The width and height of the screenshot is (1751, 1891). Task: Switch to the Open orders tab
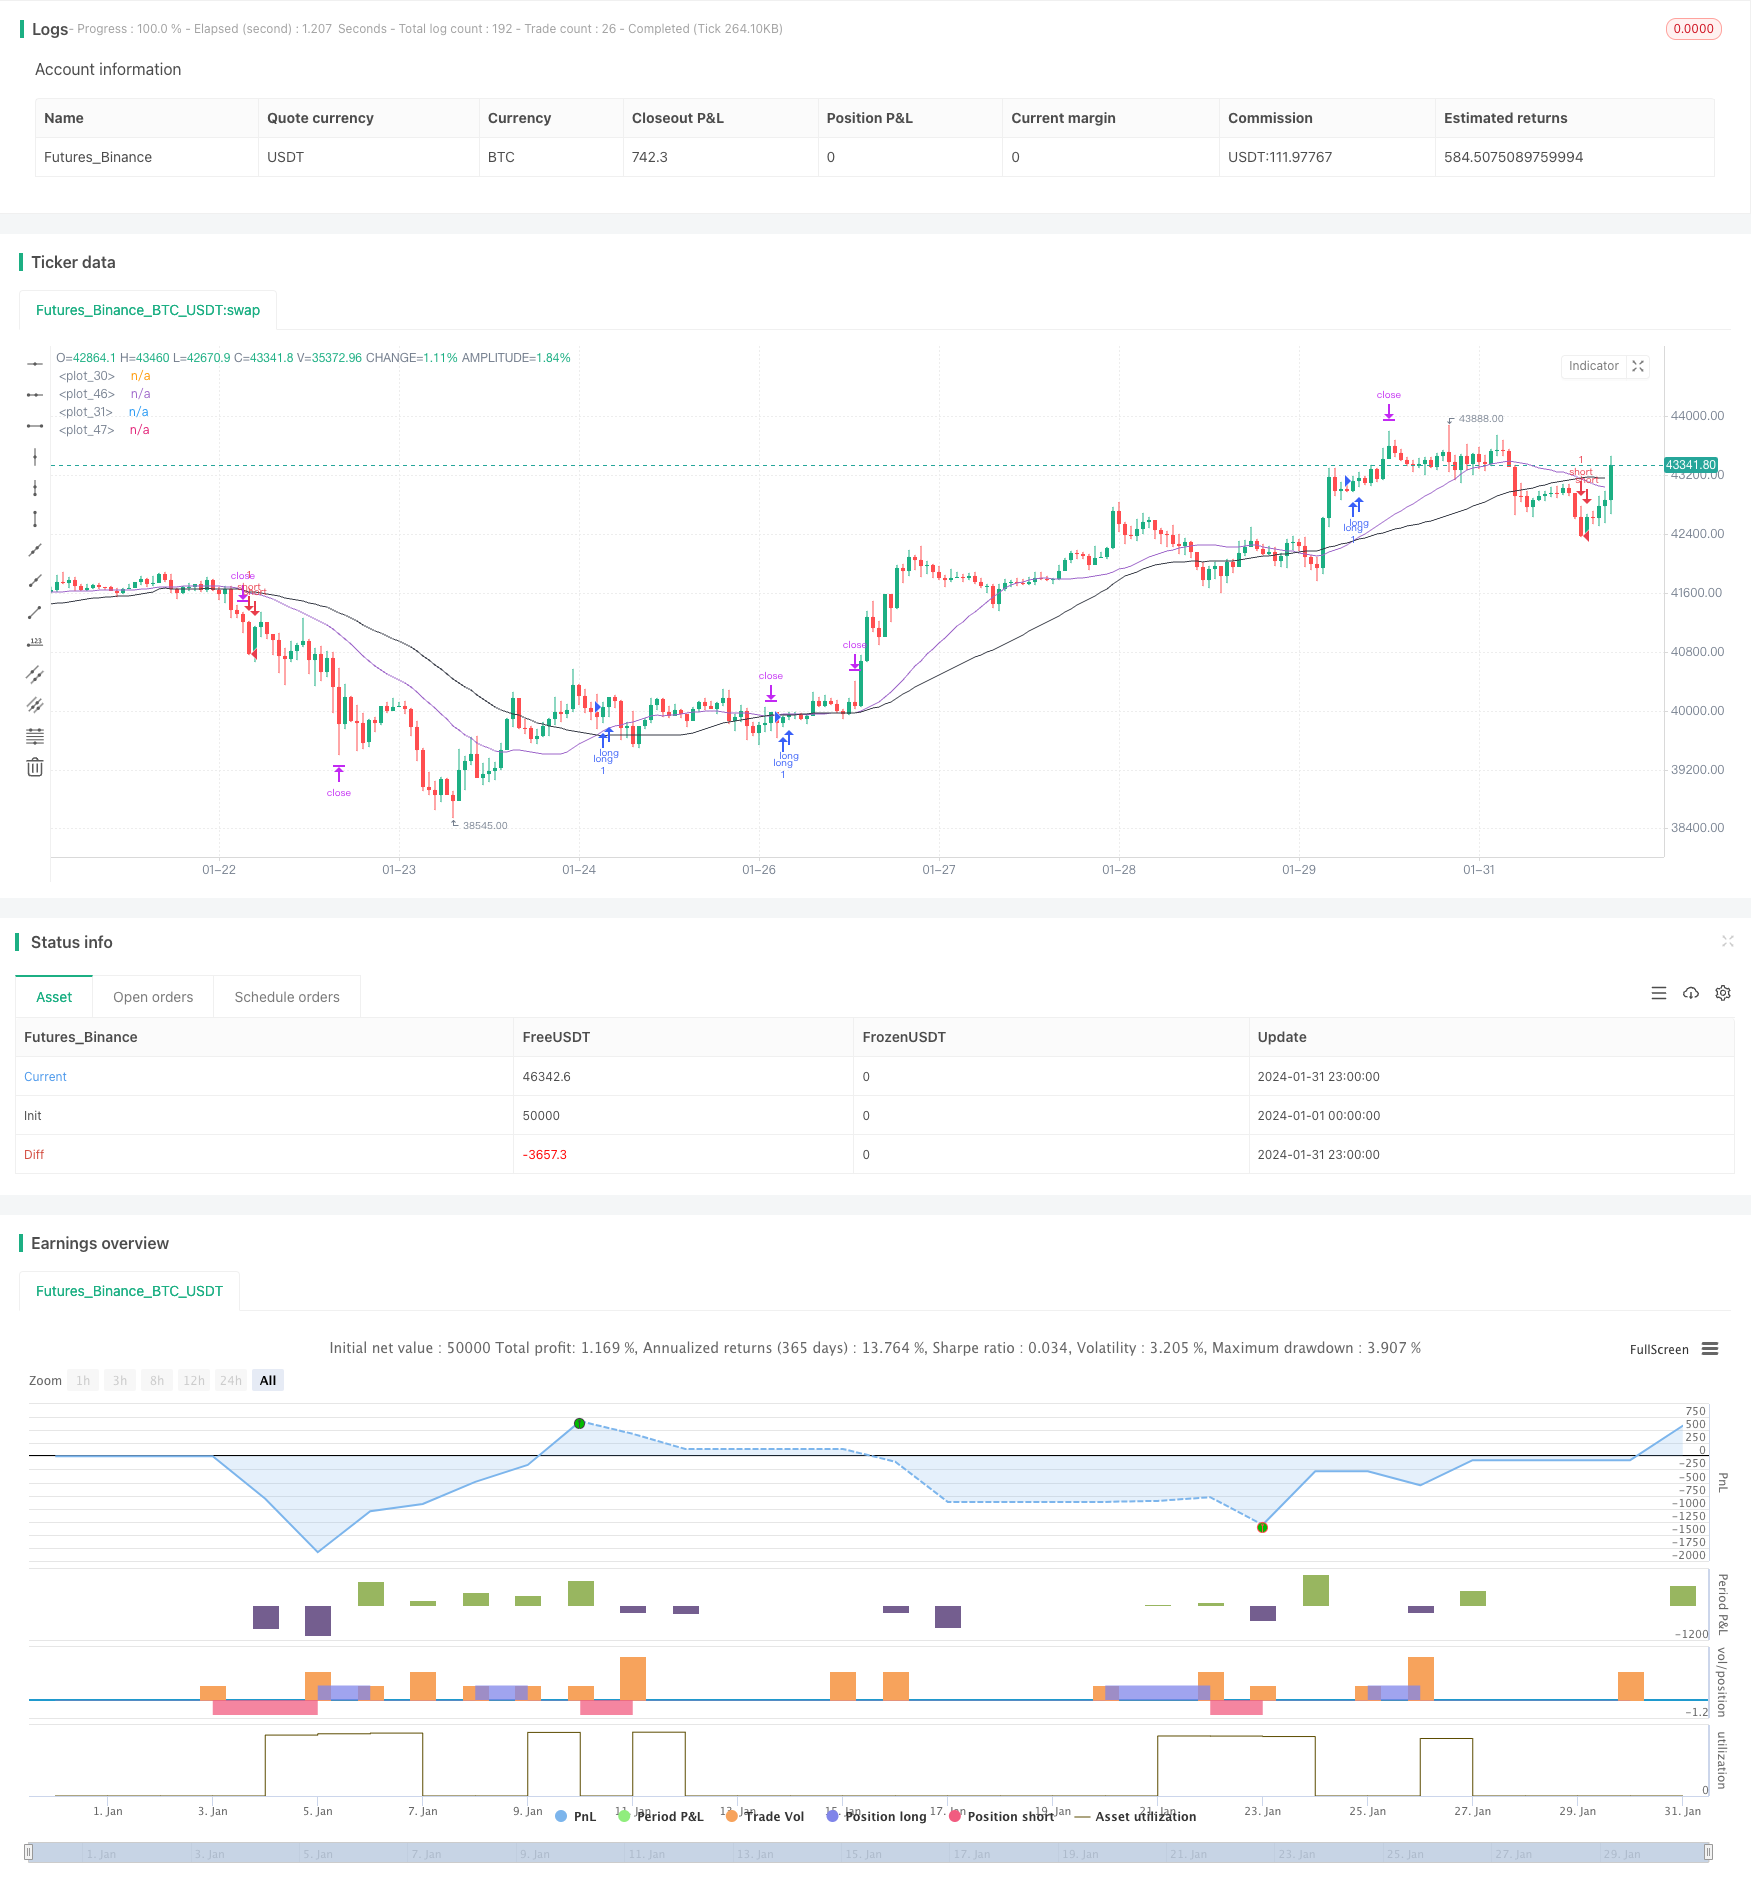click(x=153, y=997)
